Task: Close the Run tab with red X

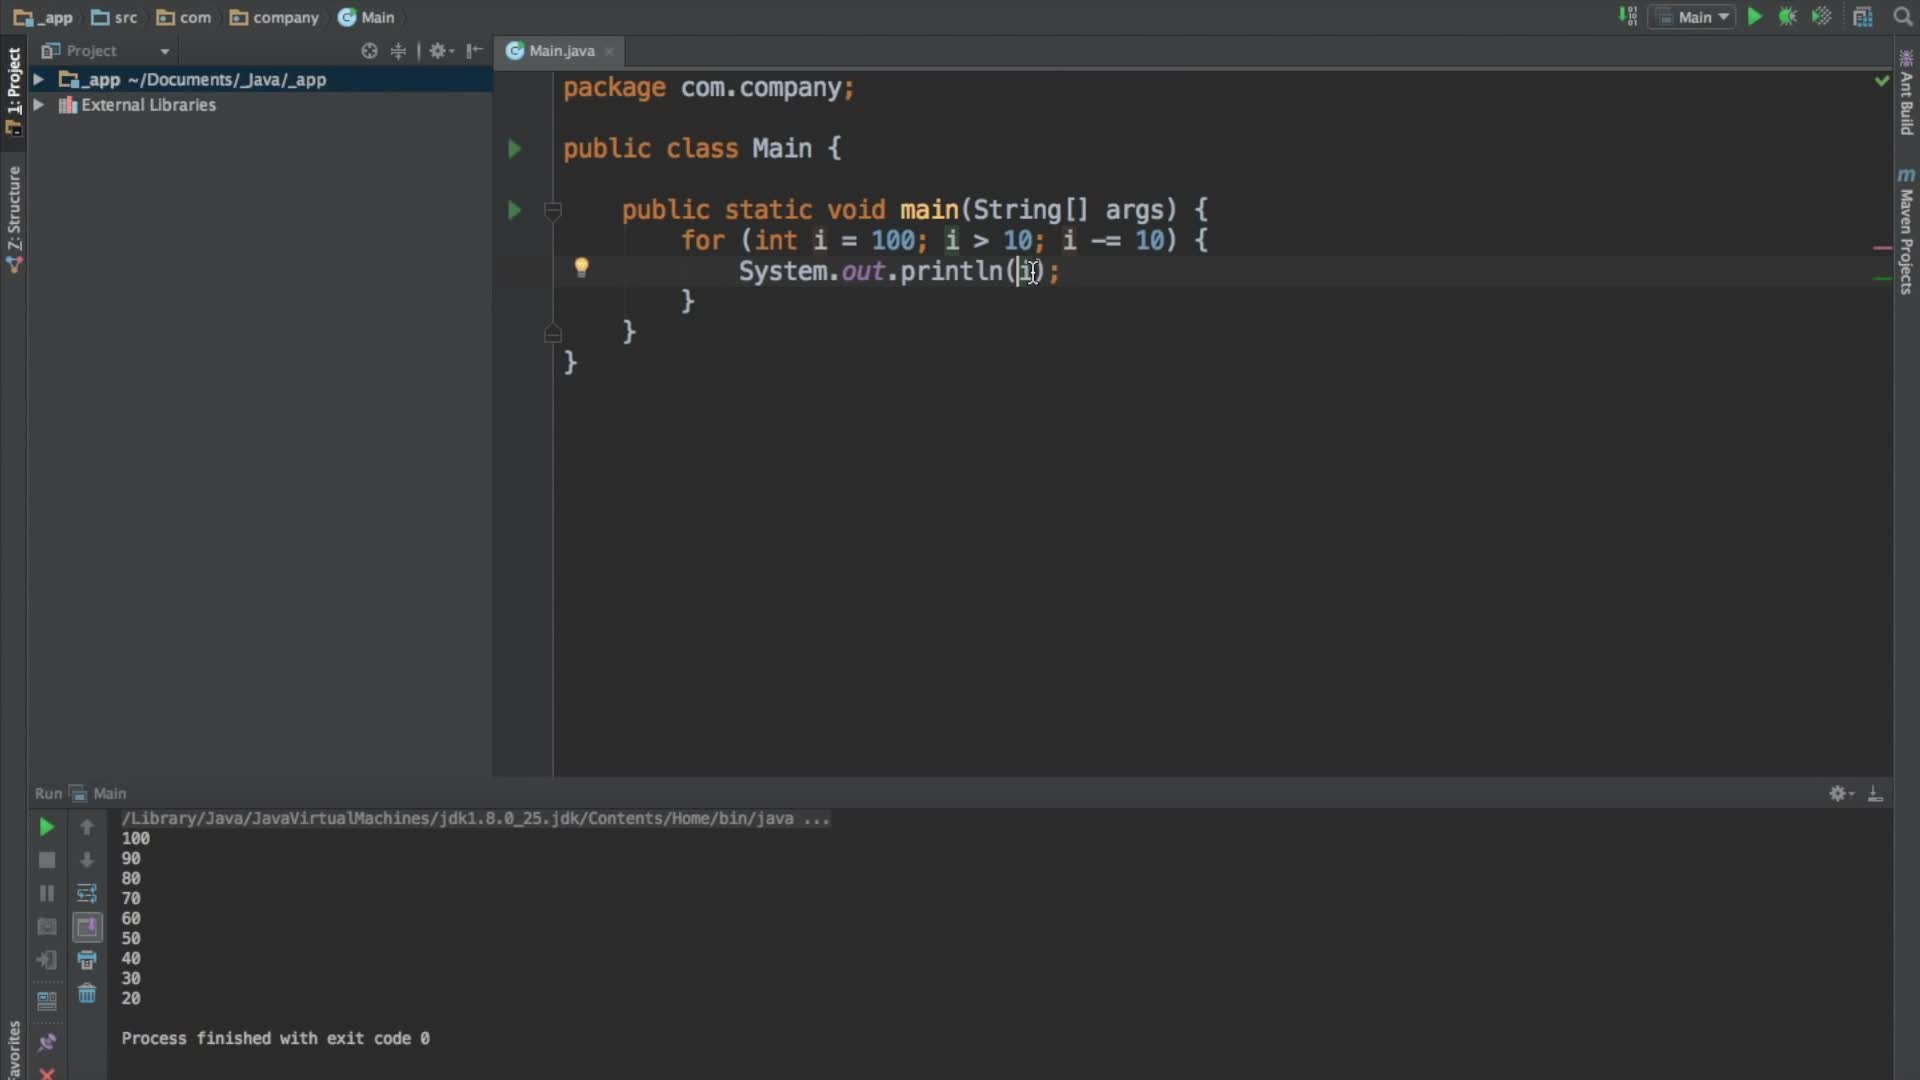Action: [46, 1073]
